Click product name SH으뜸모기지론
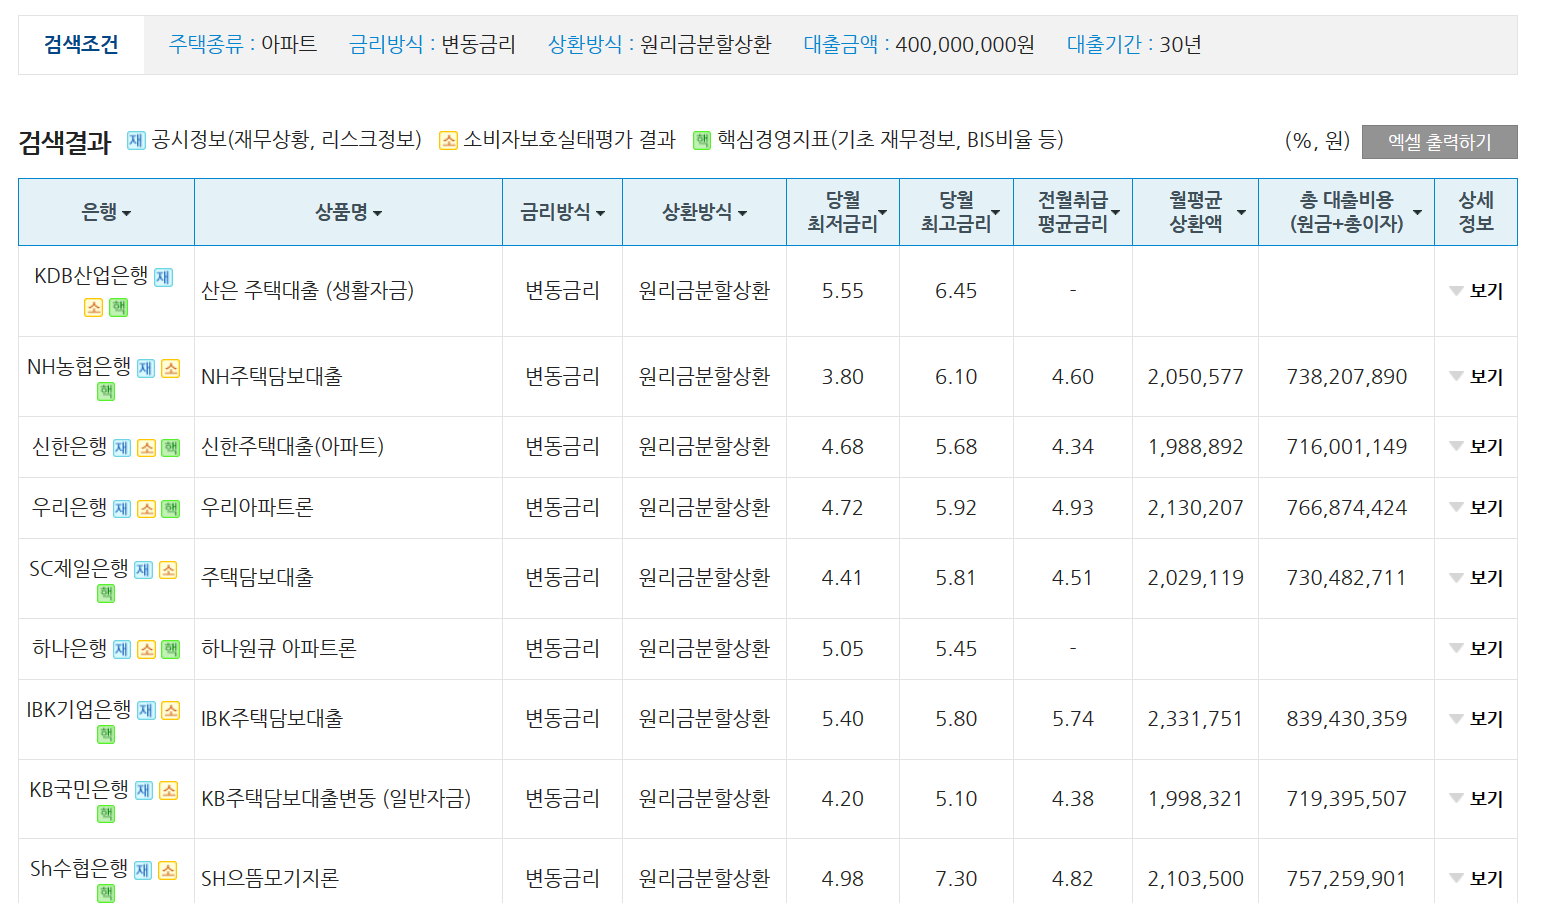This screenshot has height=903, width=1564. (x=270, y=879)
